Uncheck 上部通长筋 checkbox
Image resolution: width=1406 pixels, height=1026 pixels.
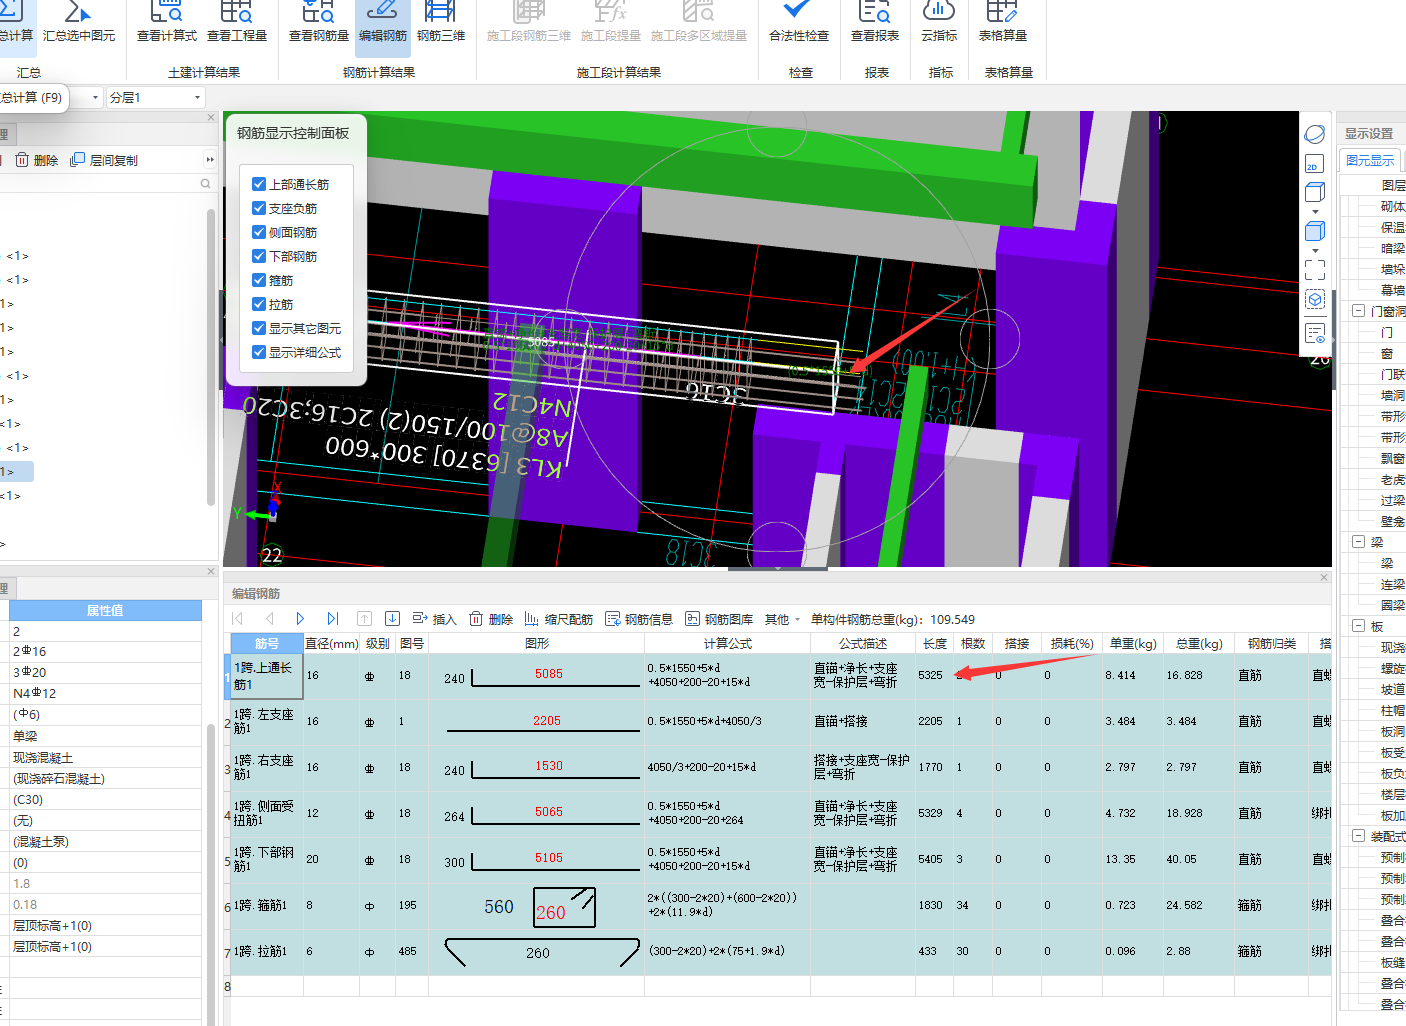259,184
